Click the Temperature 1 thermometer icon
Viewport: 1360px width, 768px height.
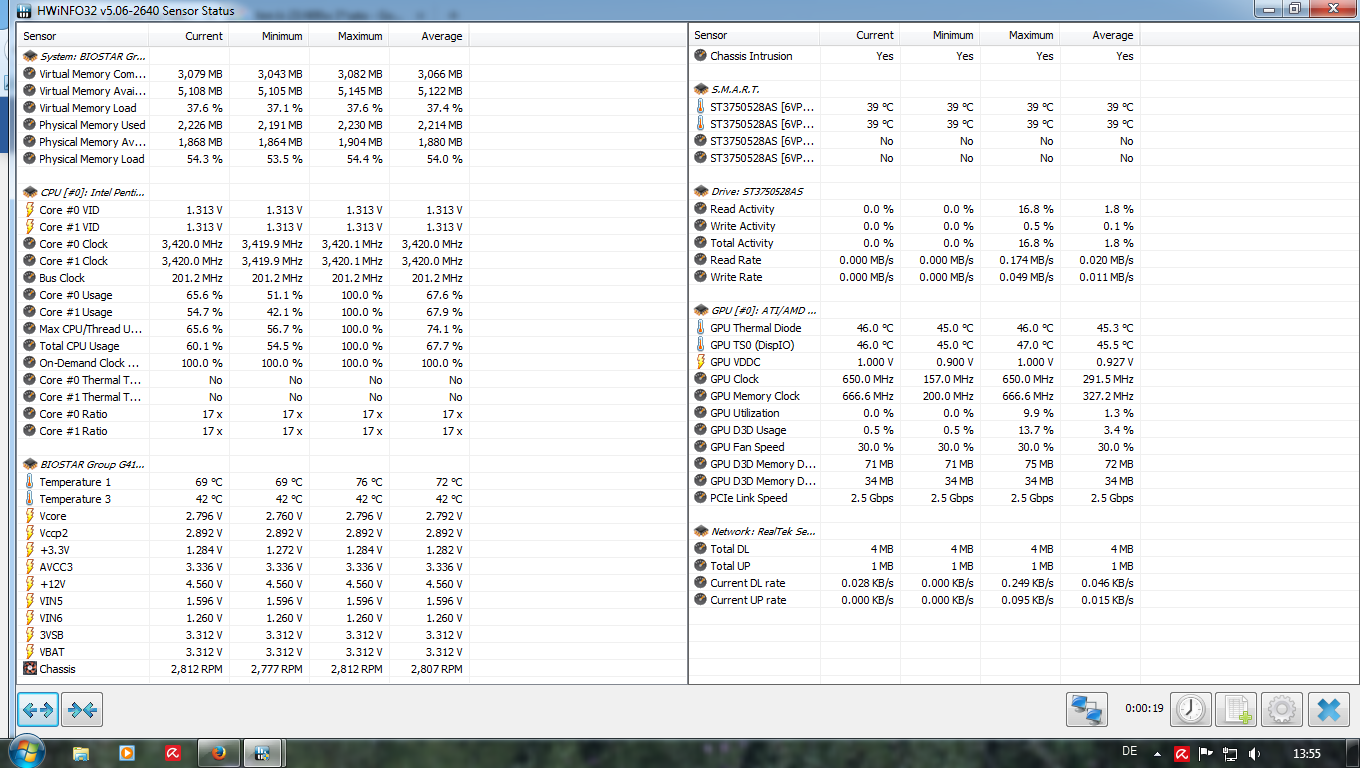click(x=30, y=482)
